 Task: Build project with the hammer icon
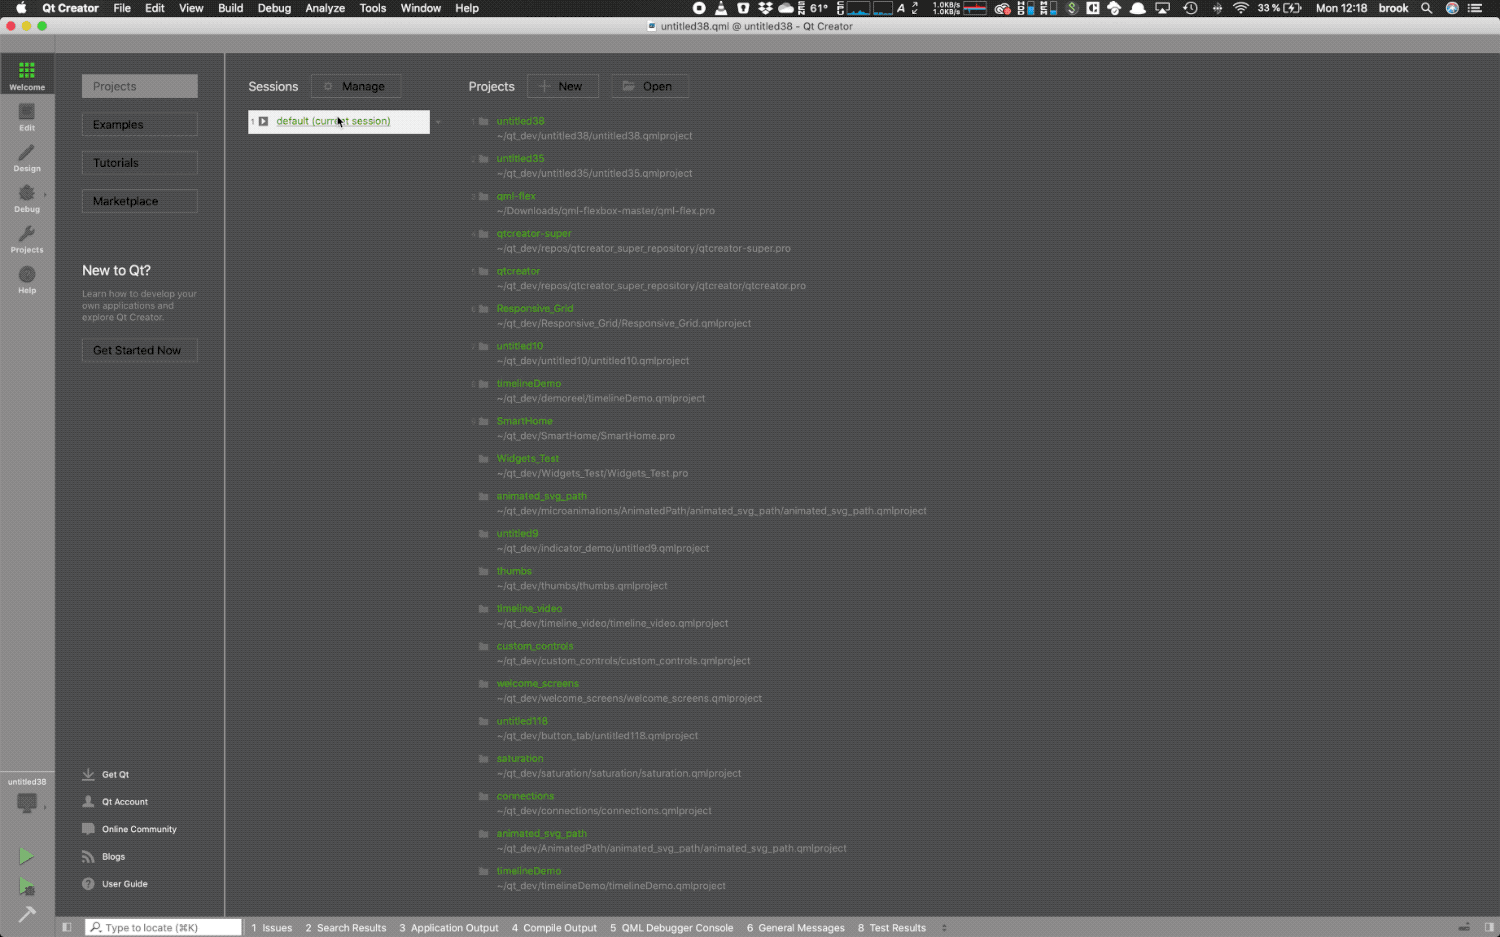point(26,914)
